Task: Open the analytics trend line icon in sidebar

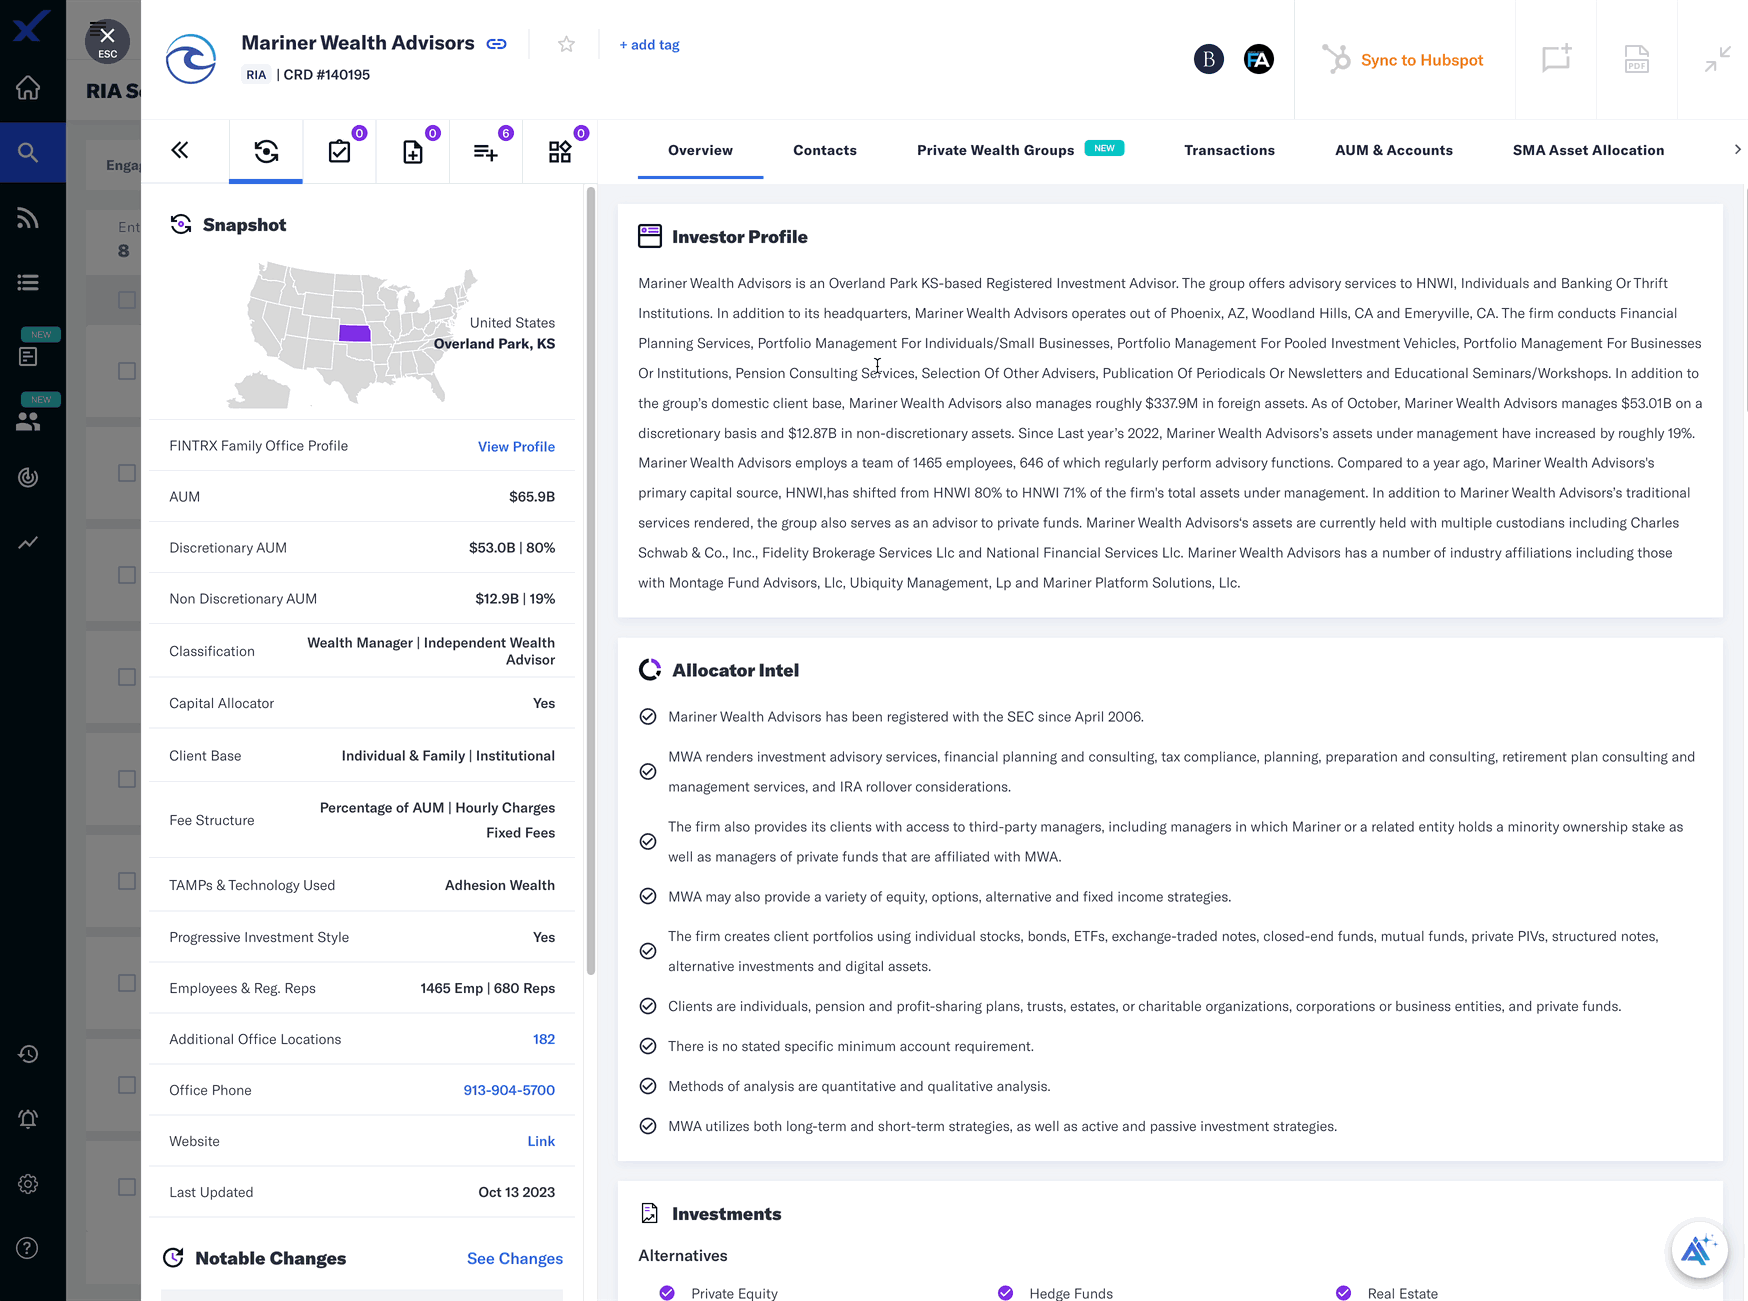Action: 28,543
